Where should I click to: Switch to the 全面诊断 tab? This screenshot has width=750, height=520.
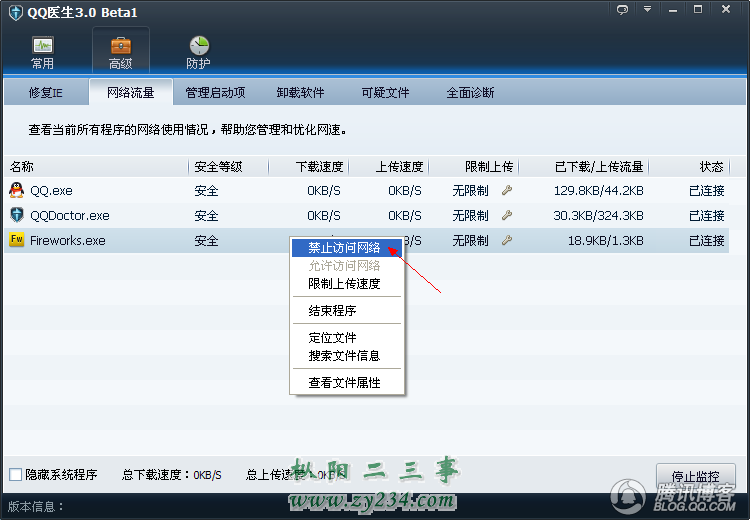pyautogui.click(x=470, y=92)
